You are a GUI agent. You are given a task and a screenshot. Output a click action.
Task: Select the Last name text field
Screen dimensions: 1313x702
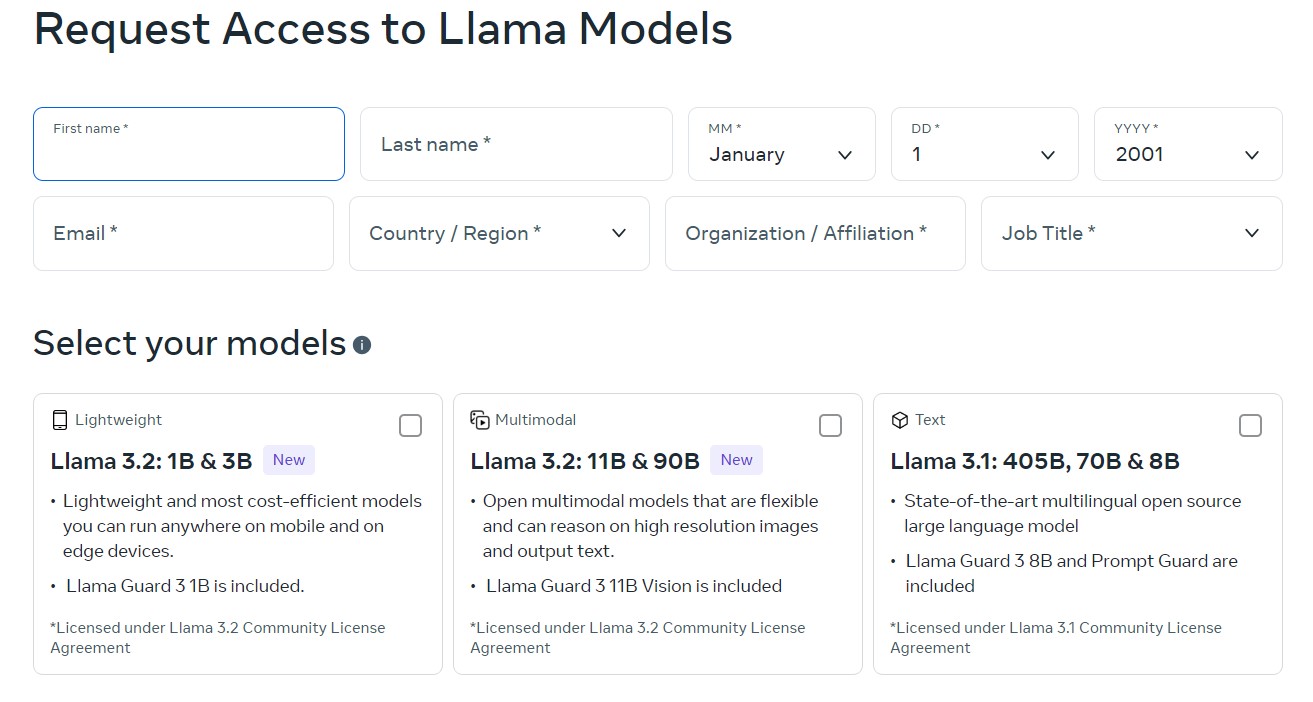515,143
